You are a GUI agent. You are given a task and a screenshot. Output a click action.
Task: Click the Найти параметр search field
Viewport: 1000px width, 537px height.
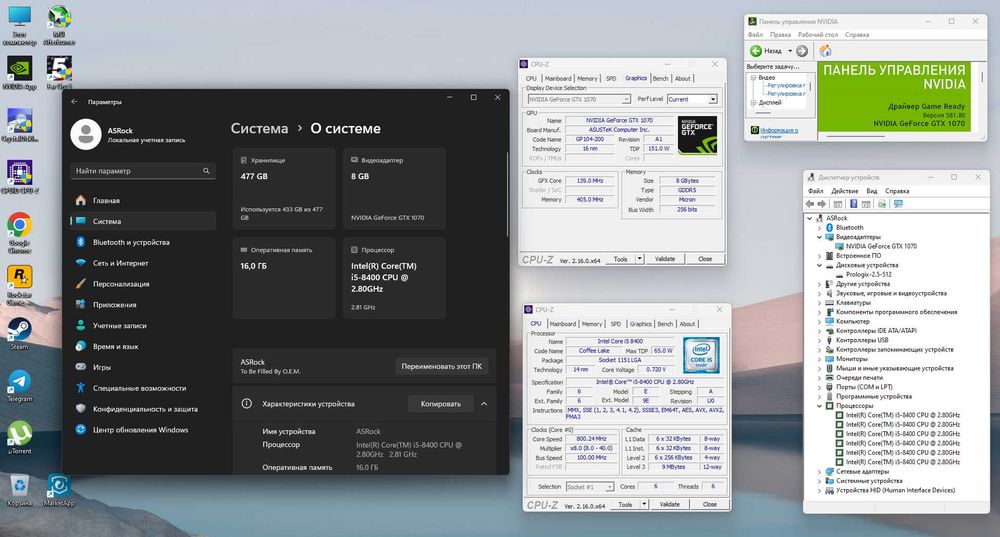tap(143, 171)
